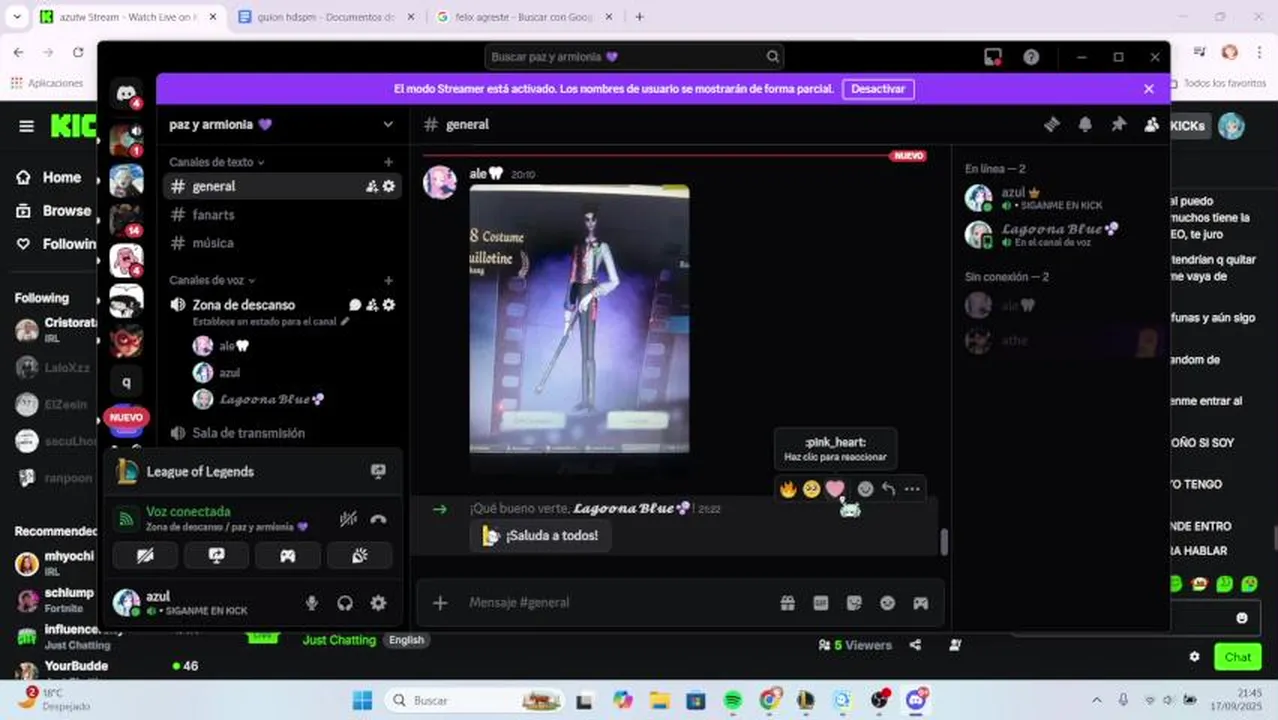Open the música text channel

(282, 243)
